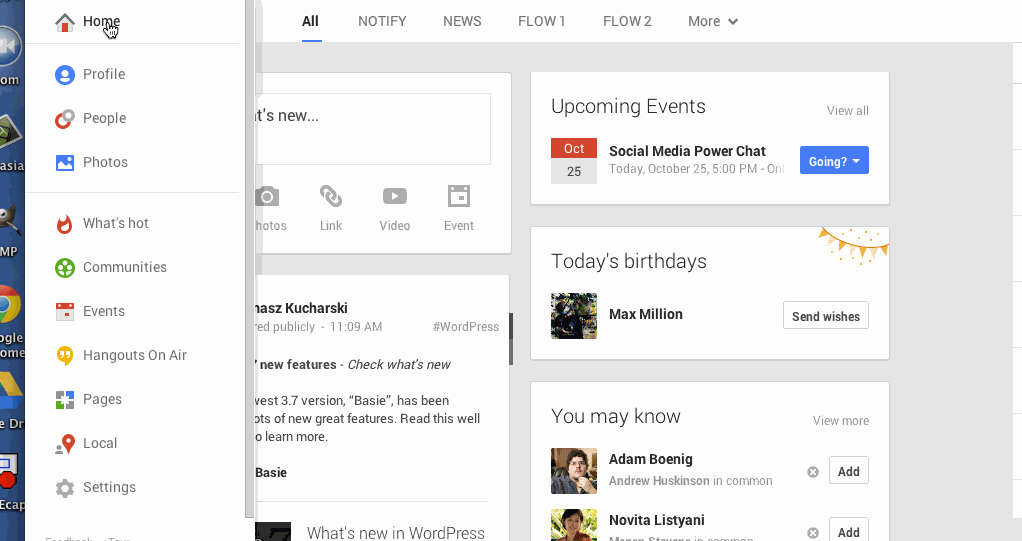Open the Settings gear icon

pos(65,488)
